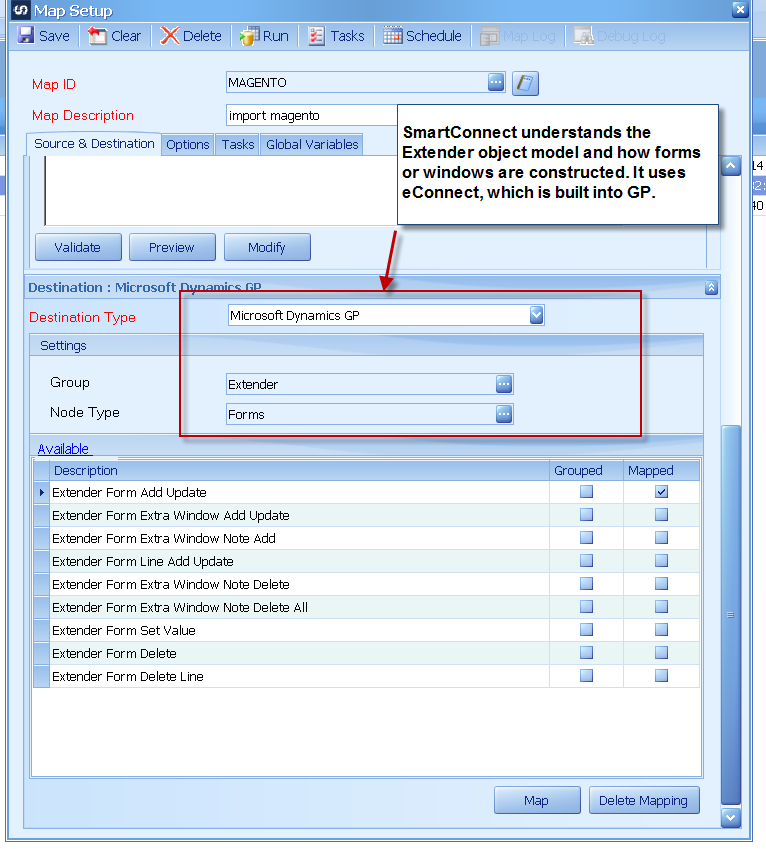Viewport: 766px width, 849px height.
Task: Click Delete Mapping button
Action: [644, 800]
